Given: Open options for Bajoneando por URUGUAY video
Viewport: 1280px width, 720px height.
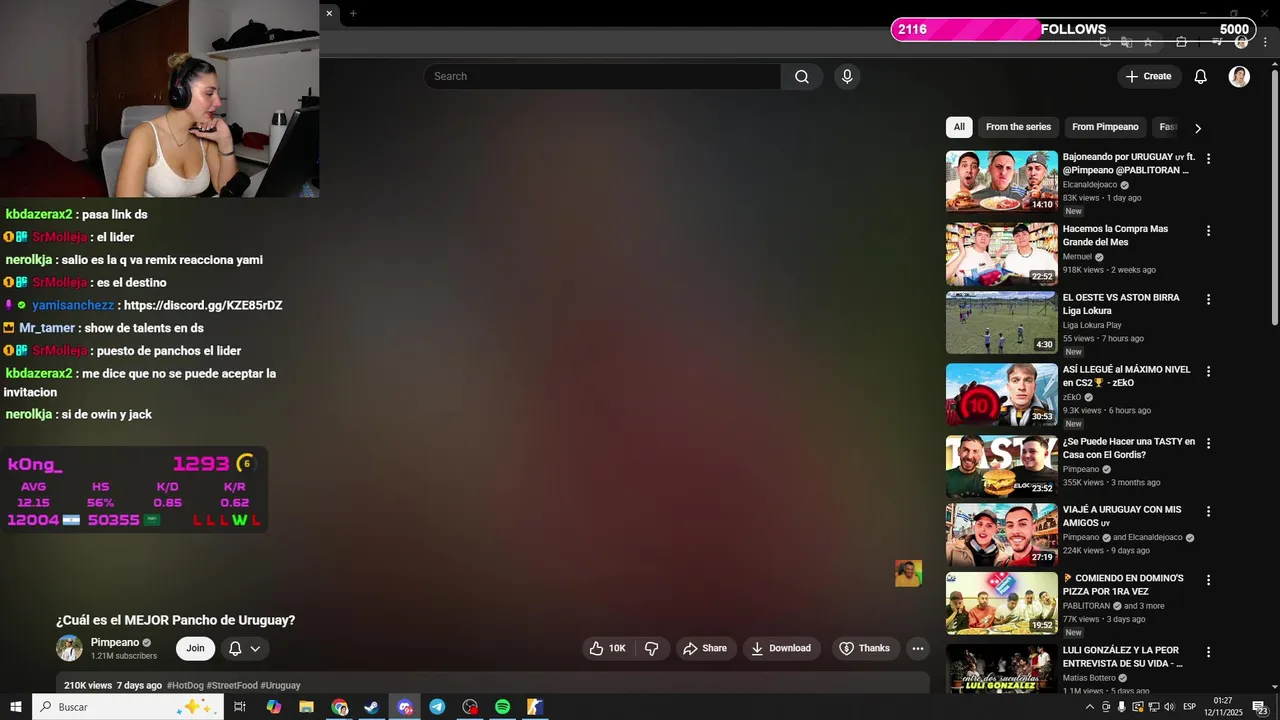Looking at the screenshot, I should point(1208,159).
